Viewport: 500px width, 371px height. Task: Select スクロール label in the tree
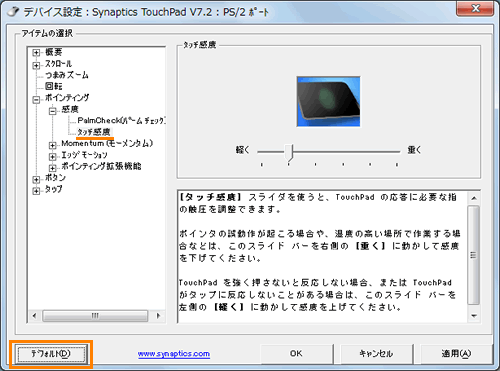tap(59, 64)
